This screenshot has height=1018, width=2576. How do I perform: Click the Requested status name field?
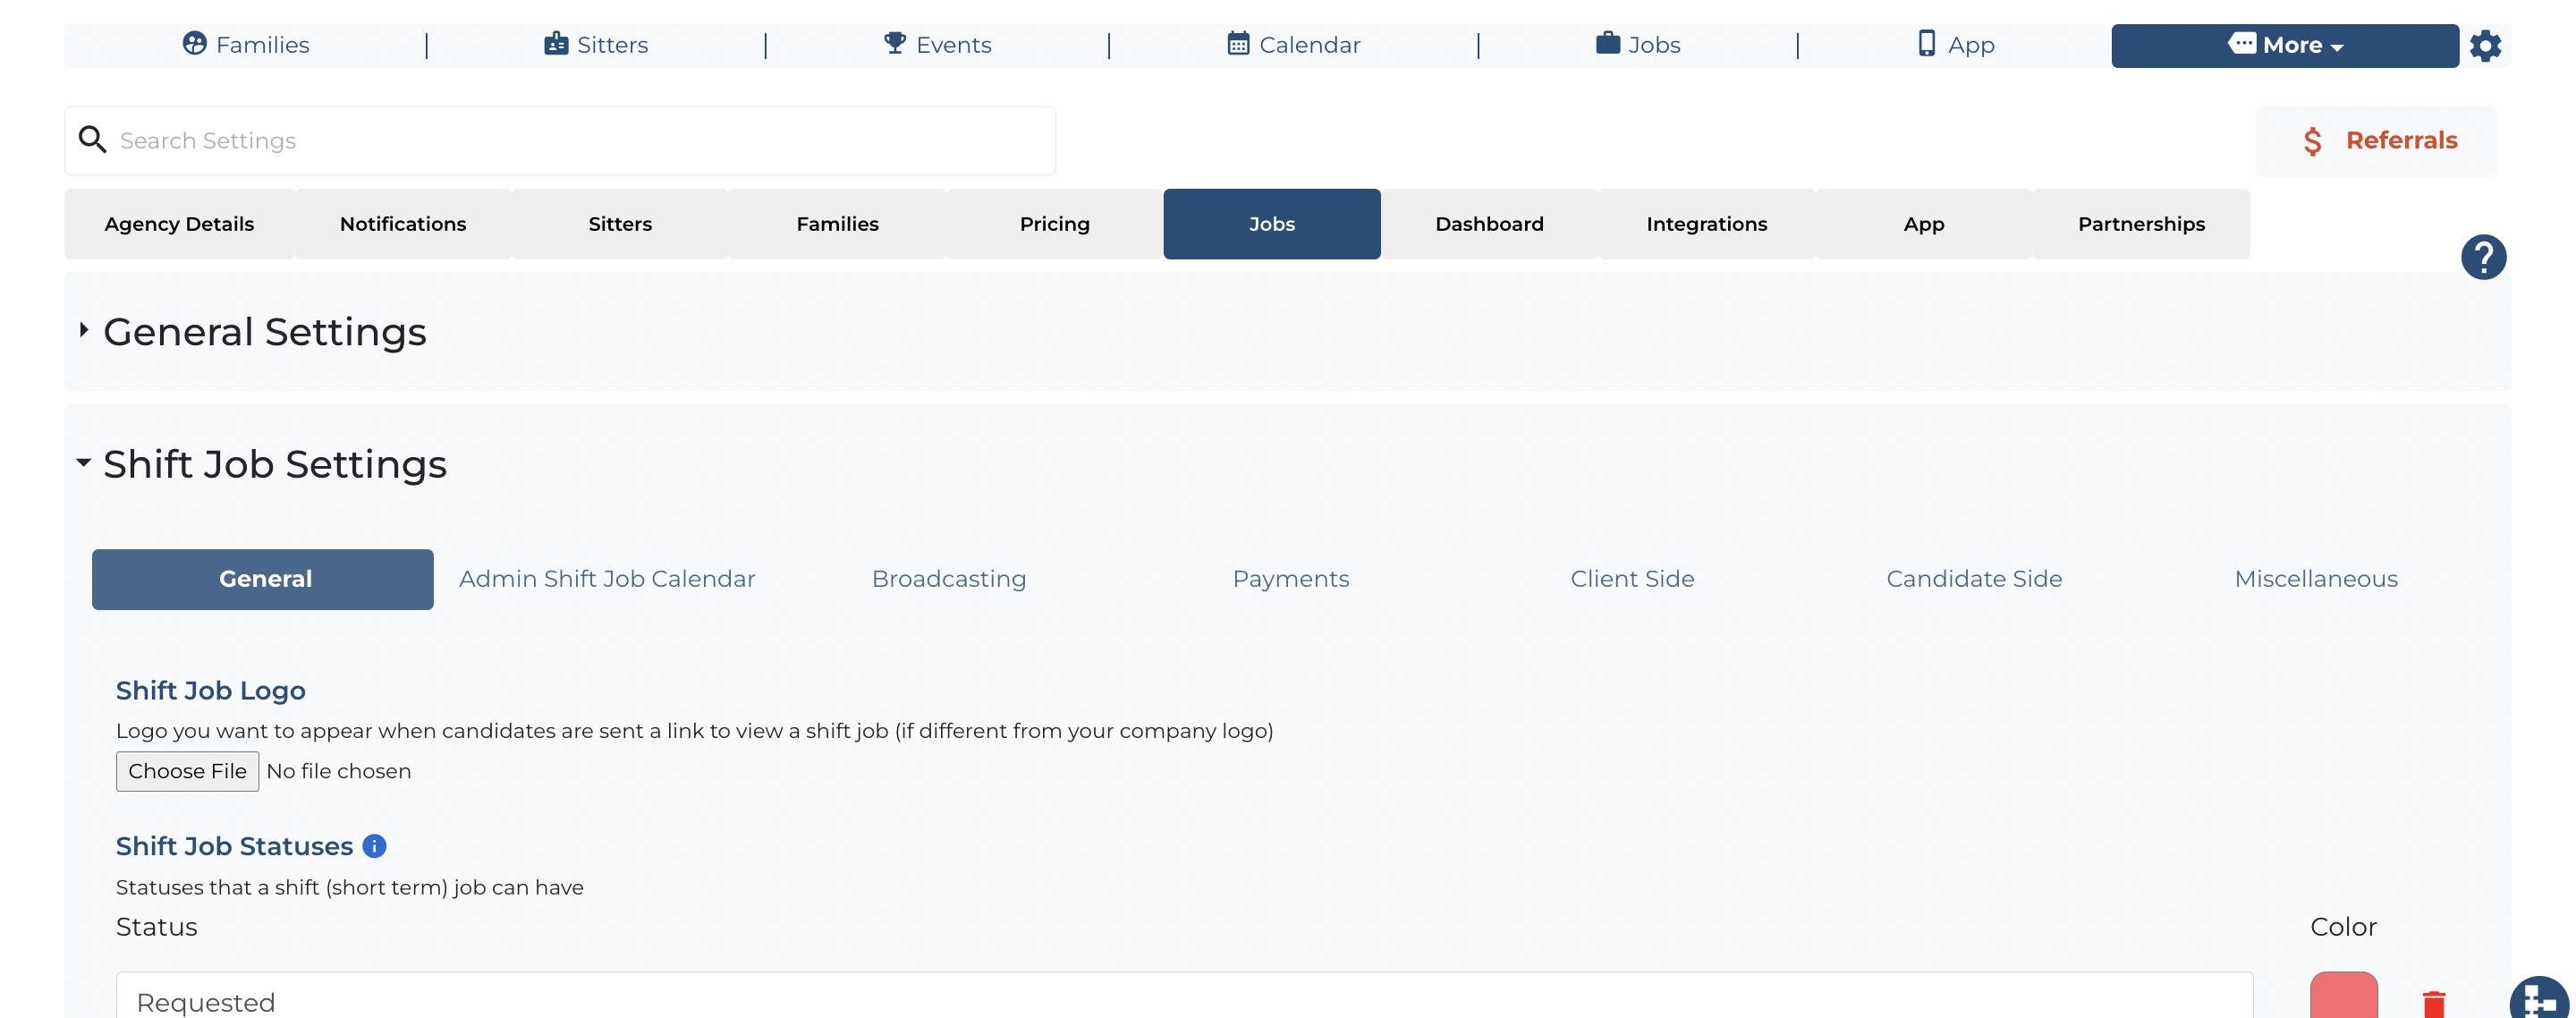(1184, 996)
